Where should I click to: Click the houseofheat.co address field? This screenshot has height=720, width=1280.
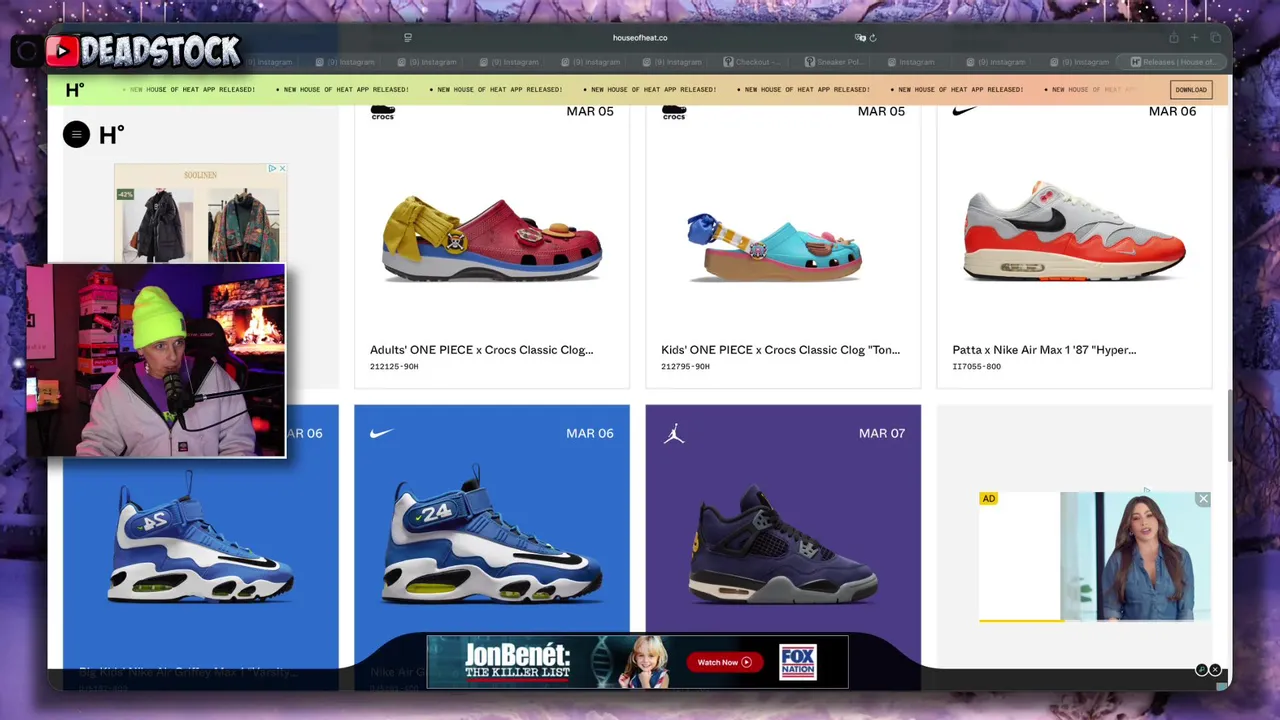(640, 38)
